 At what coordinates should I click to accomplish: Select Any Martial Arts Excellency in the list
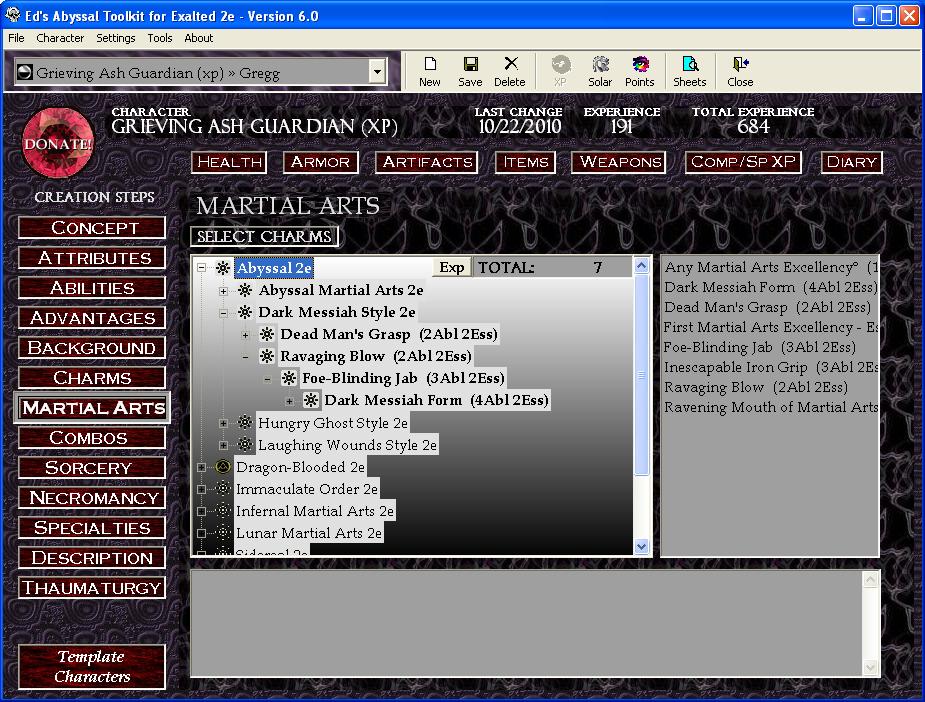coord(770,267)
